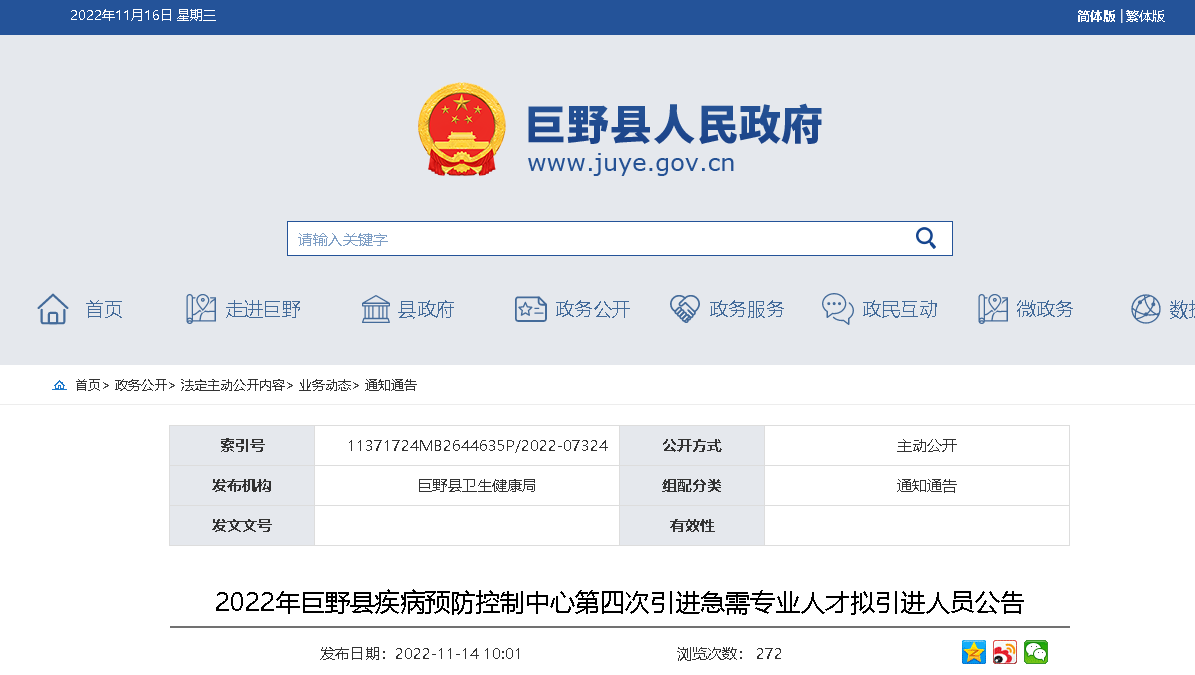Click the 组配分类 label cell
This screenshot has width=1195, height=675.
692,485
